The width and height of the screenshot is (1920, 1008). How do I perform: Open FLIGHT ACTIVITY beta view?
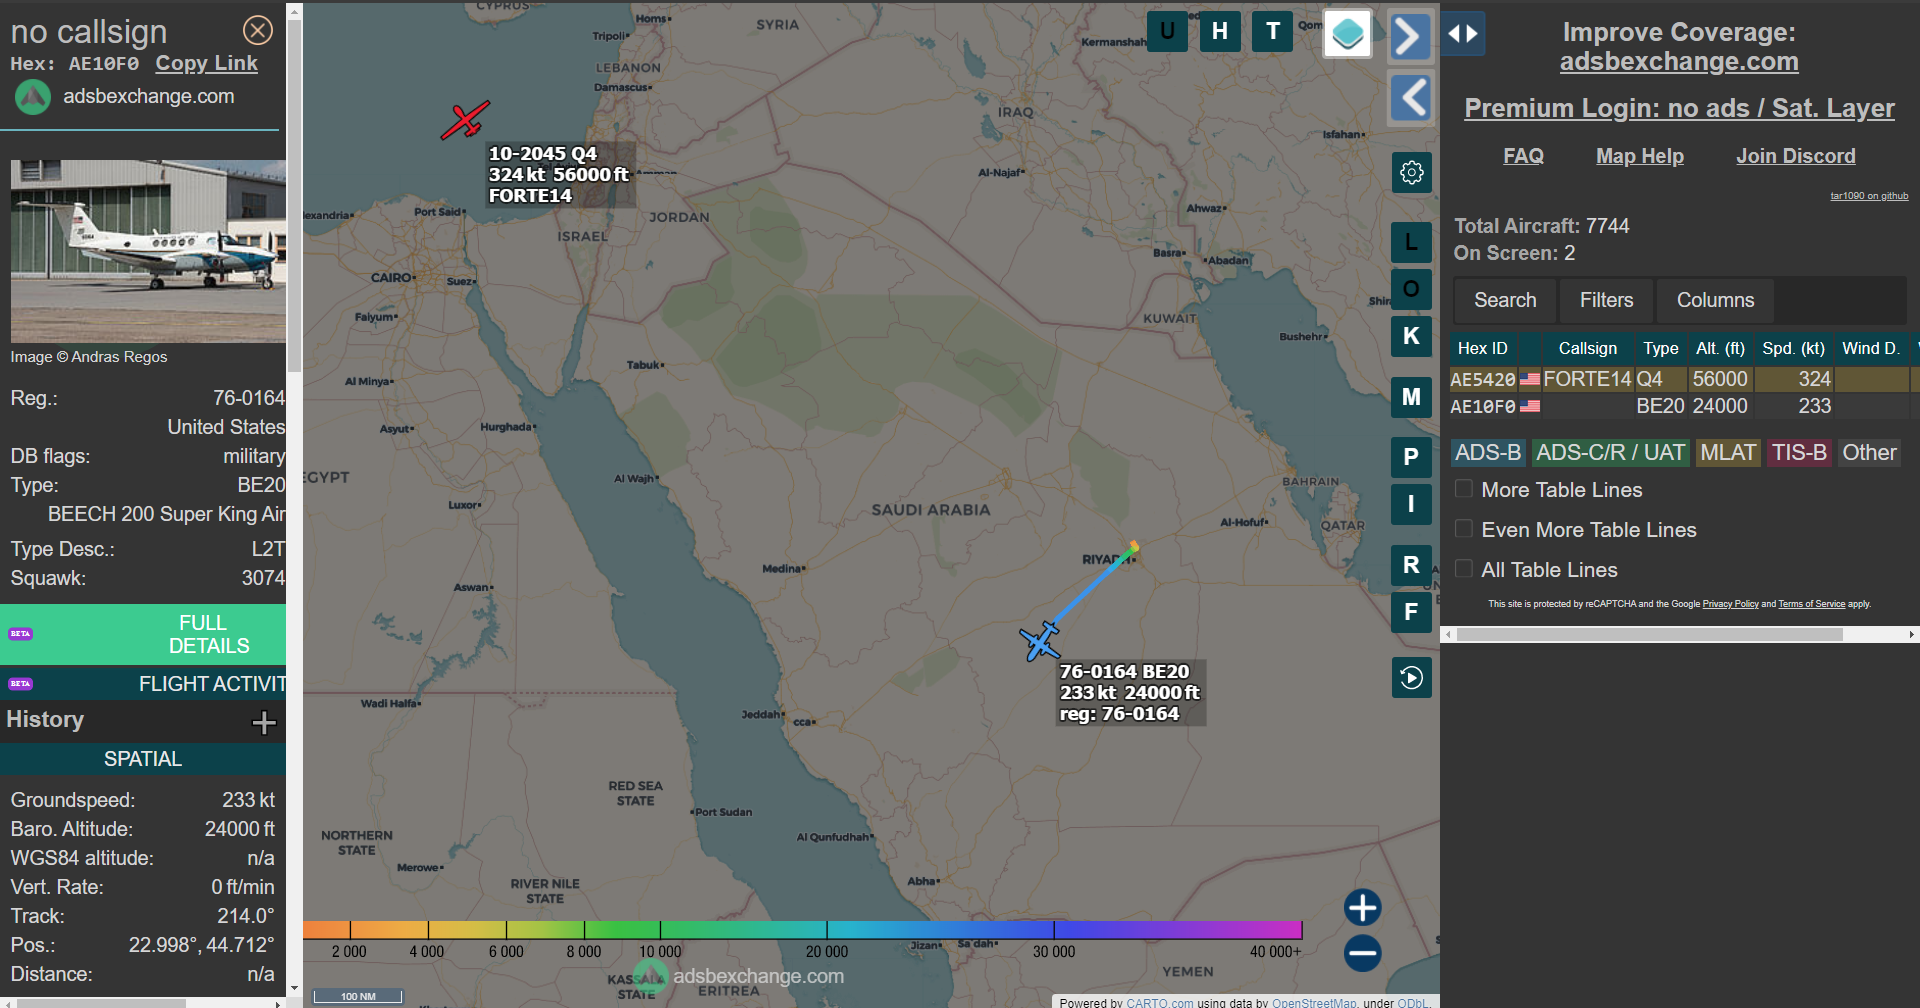[x=143, y=684]
